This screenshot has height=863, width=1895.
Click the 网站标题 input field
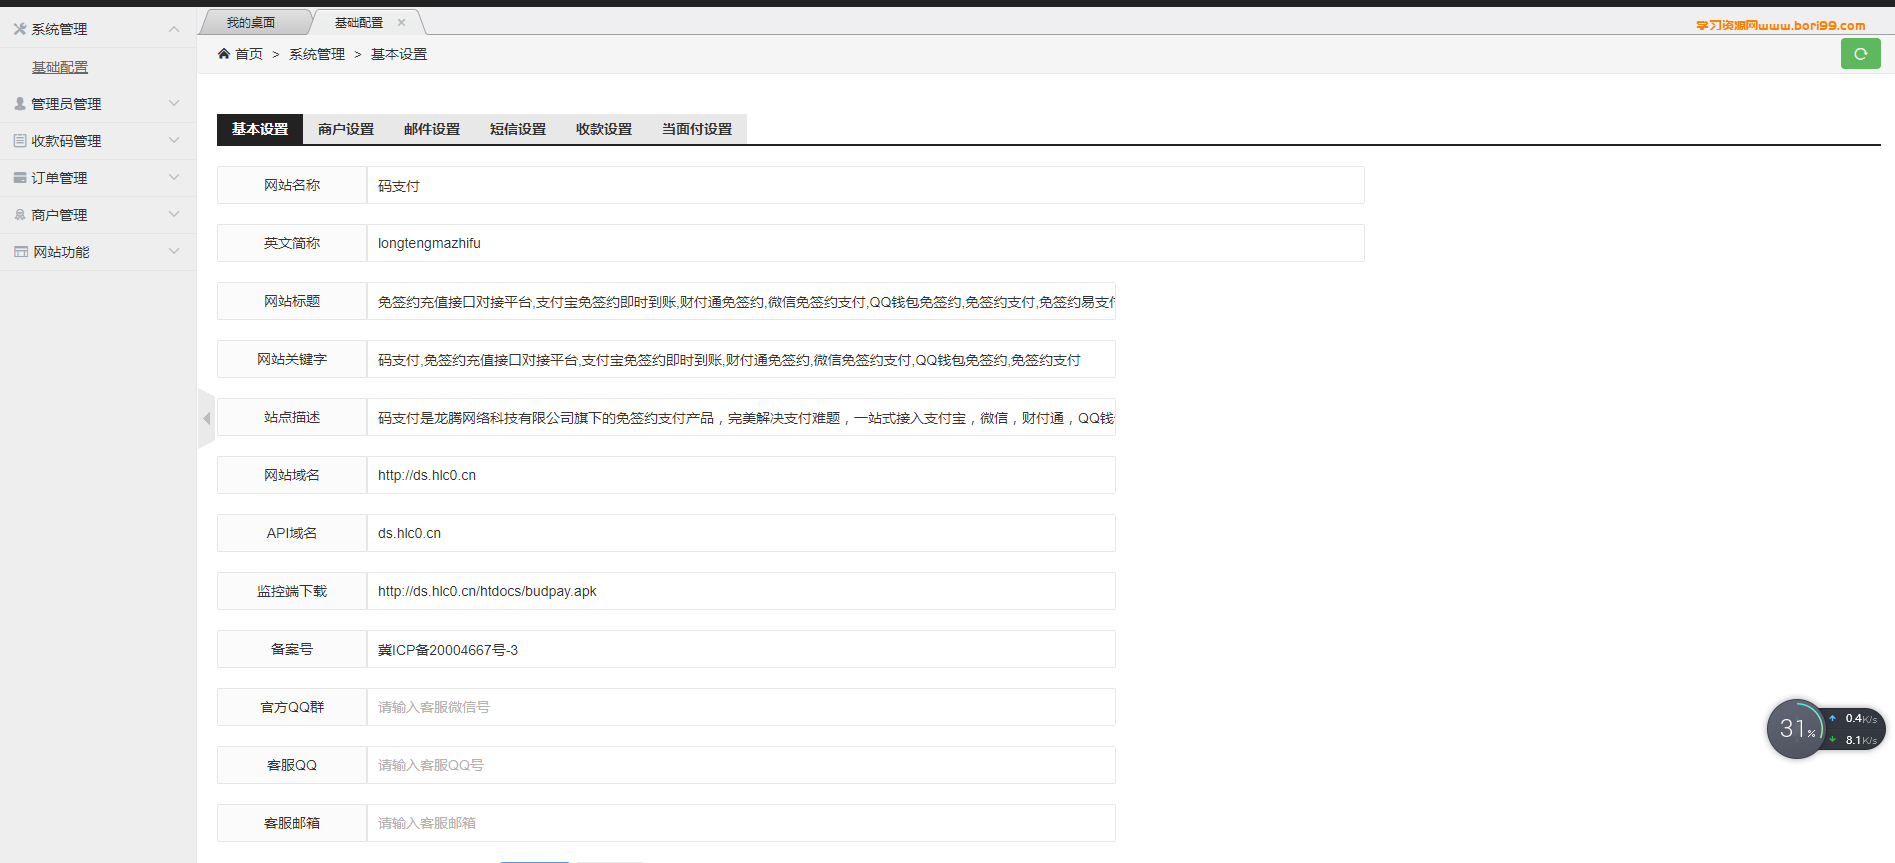tap(741, 301)
